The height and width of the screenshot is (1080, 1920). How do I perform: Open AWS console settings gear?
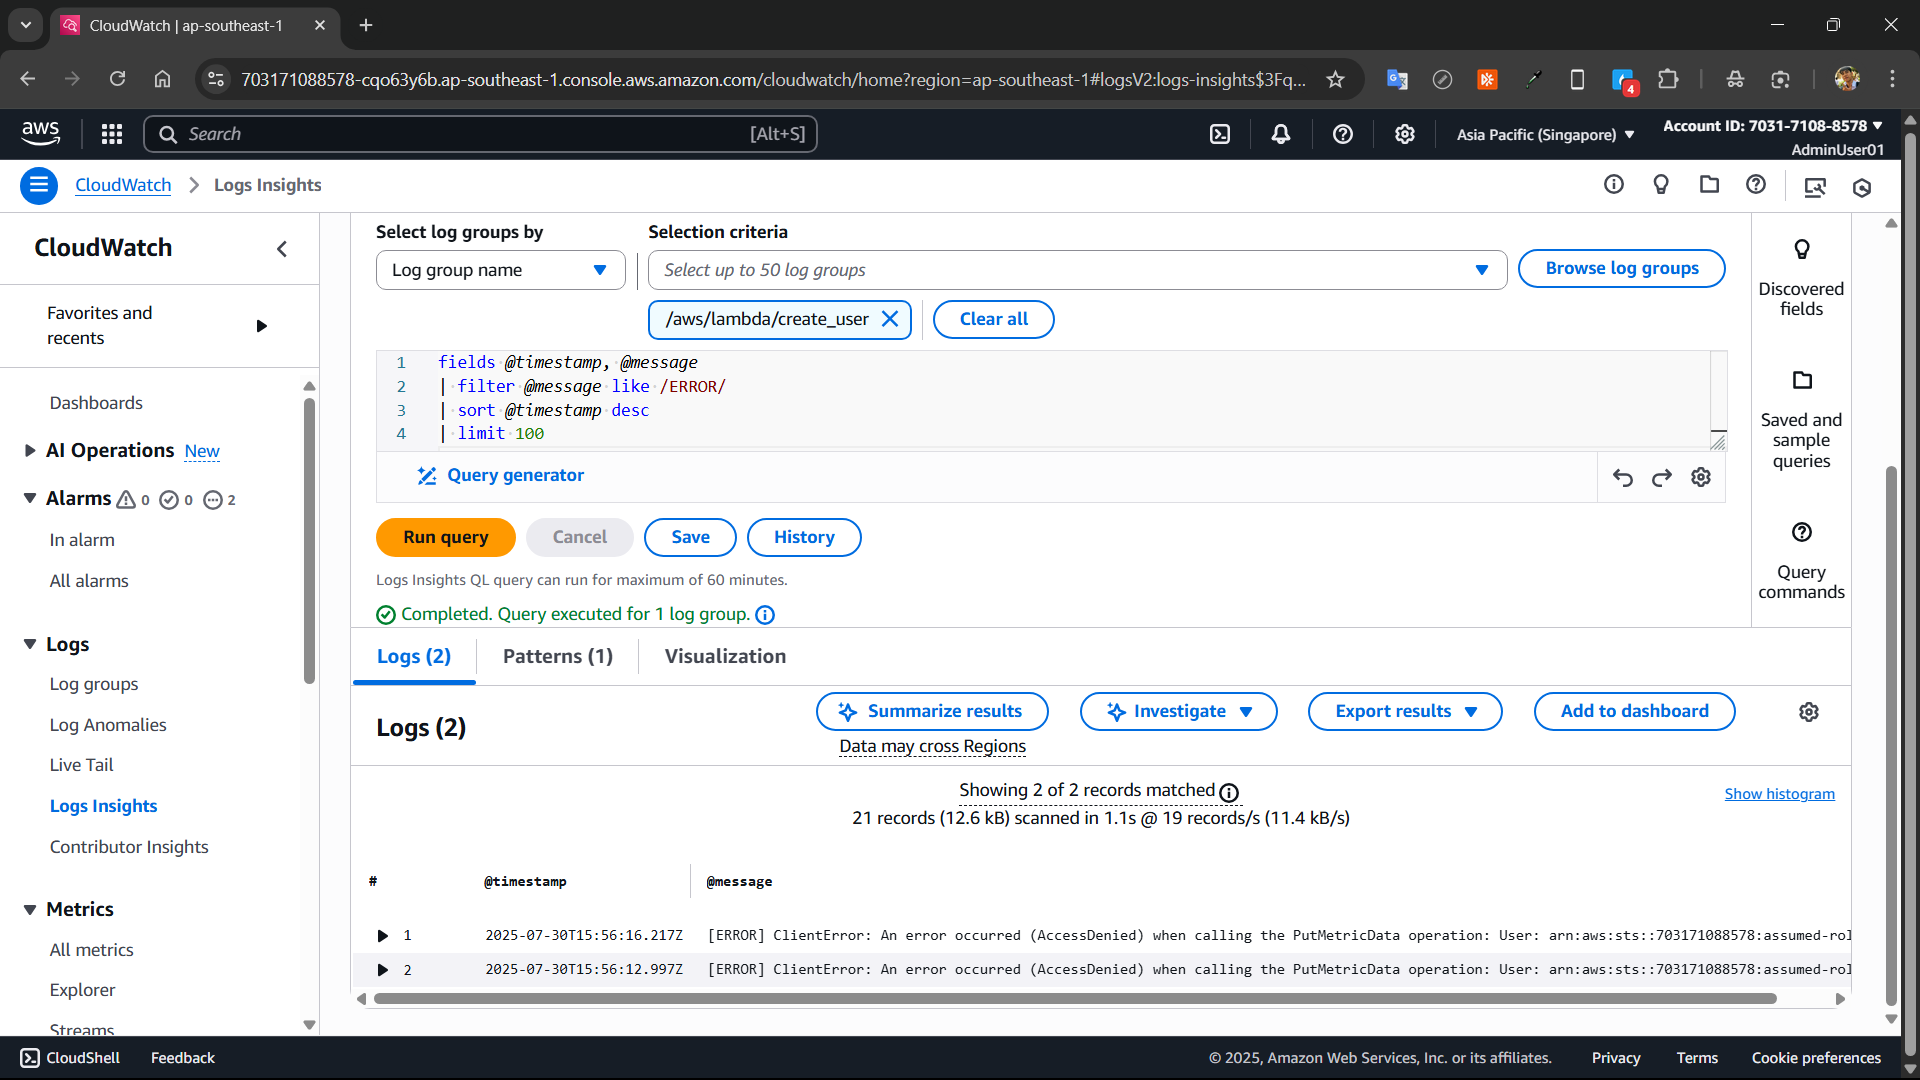tap(1405, 134)
